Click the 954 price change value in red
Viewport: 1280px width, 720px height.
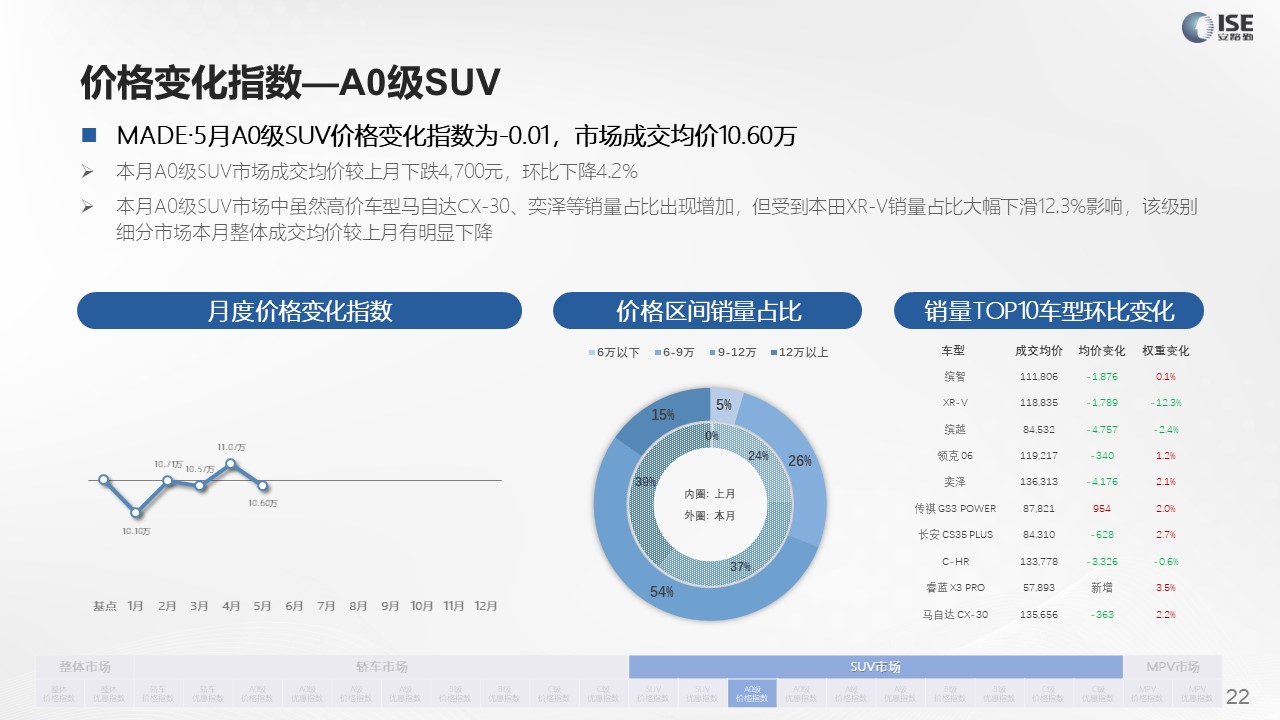(x=1102, y=508)
